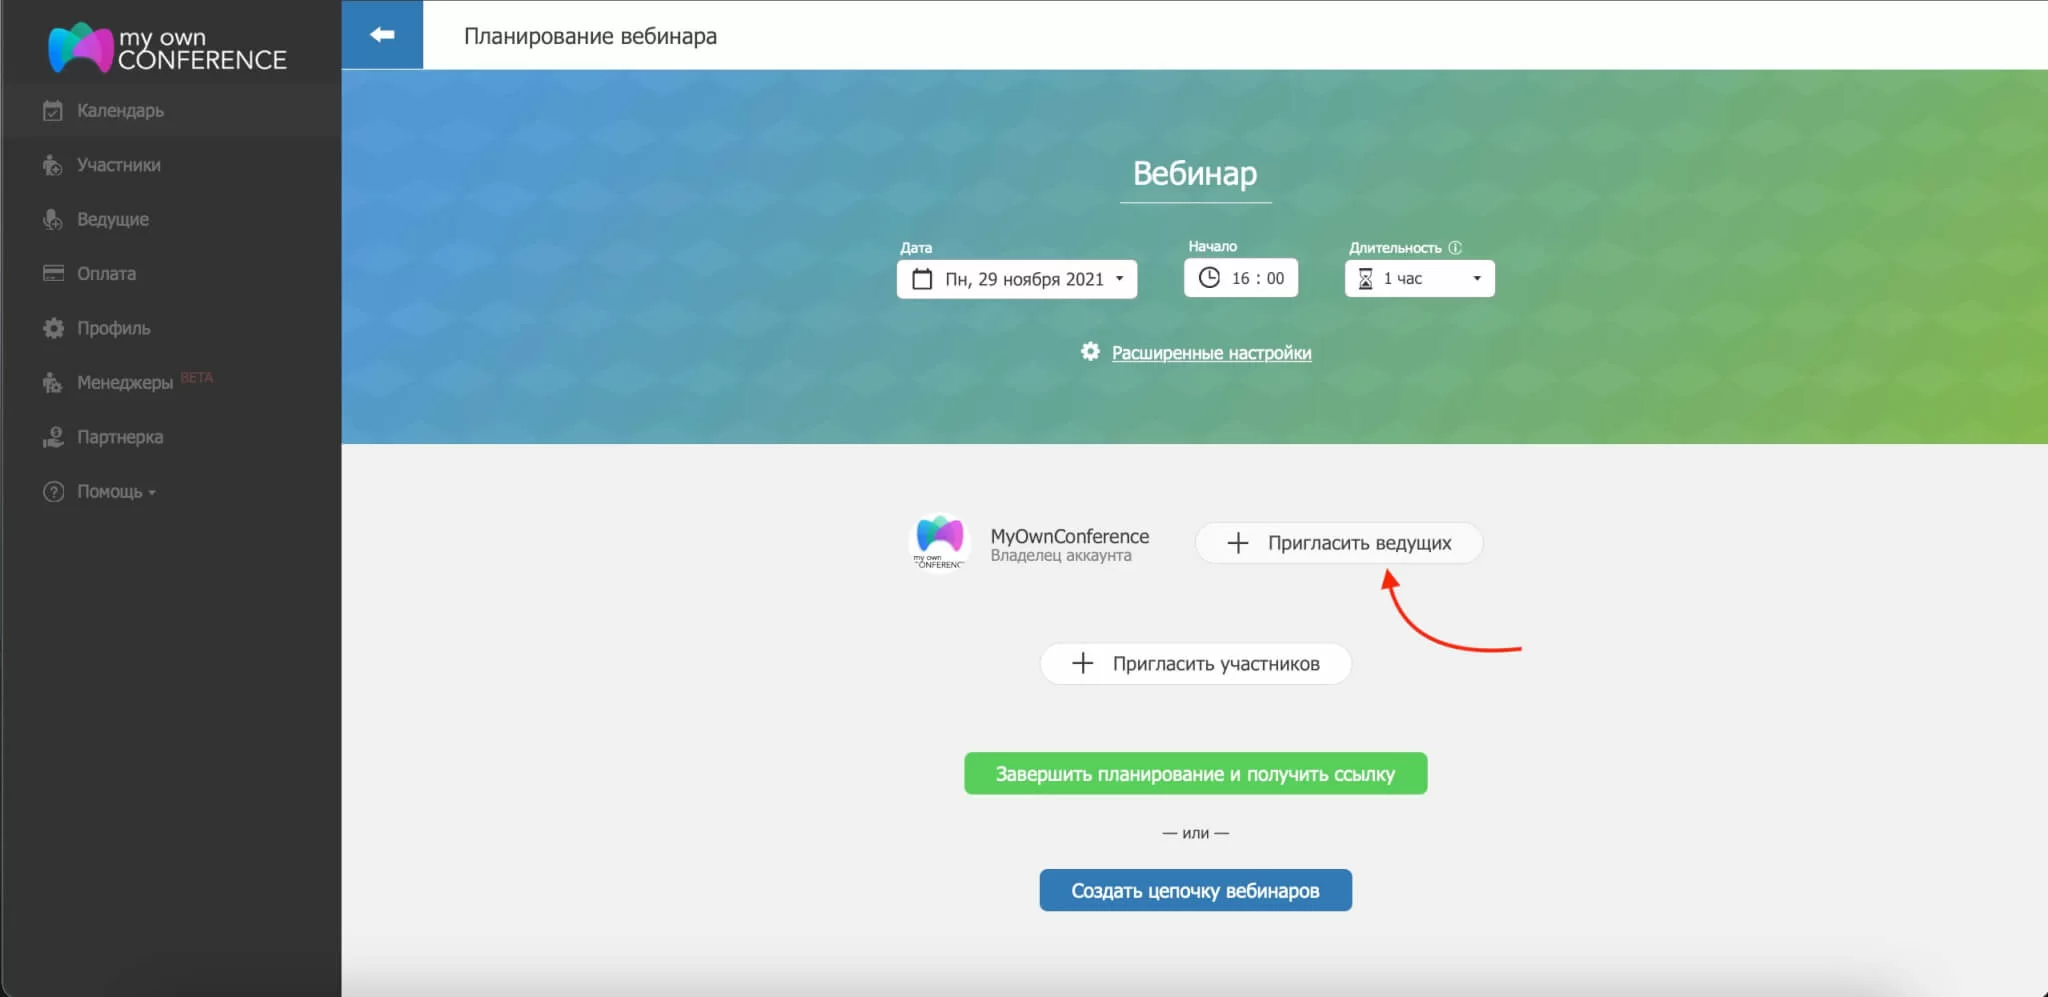The height and width of the screenshot is (997, 2048).
Task: Open Профиль settings via gear icon
Action: point(52,328)
